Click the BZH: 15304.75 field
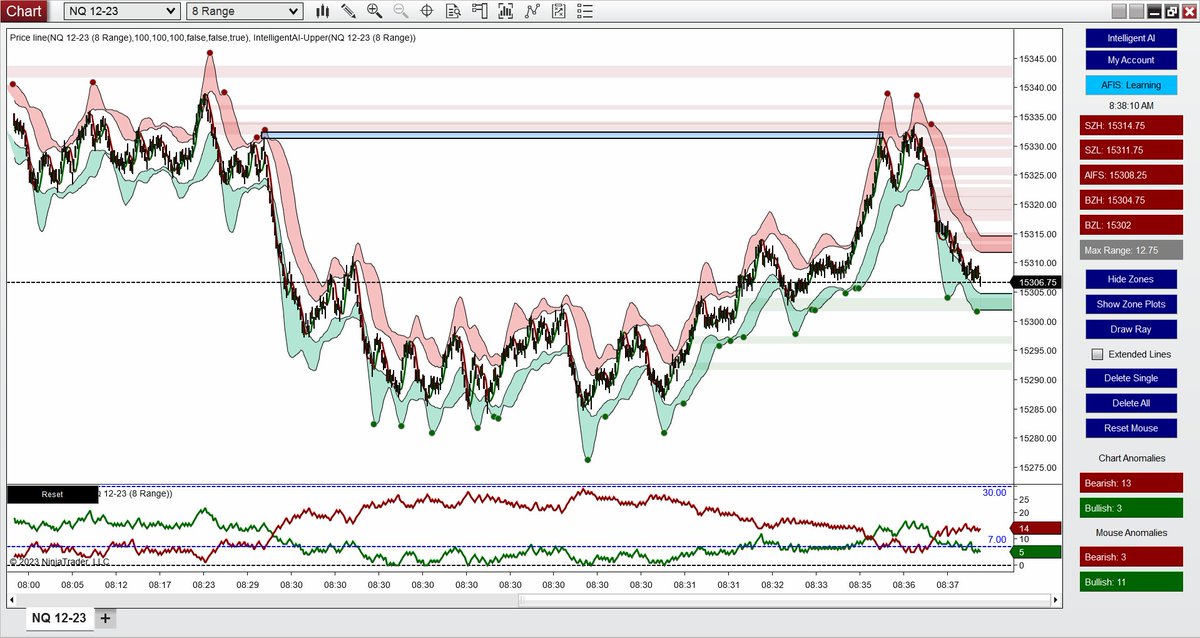 click(x=1131, y=200)
